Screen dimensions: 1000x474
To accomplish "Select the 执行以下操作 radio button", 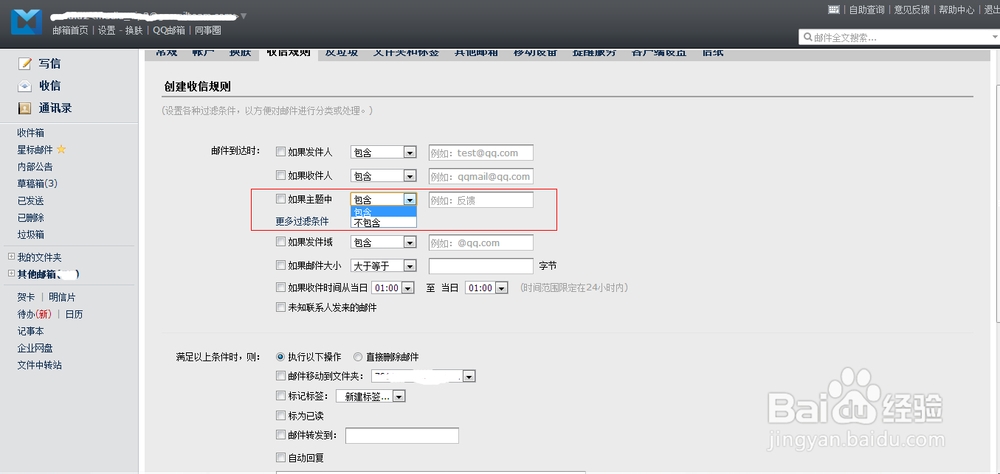I will coord(280,357).
